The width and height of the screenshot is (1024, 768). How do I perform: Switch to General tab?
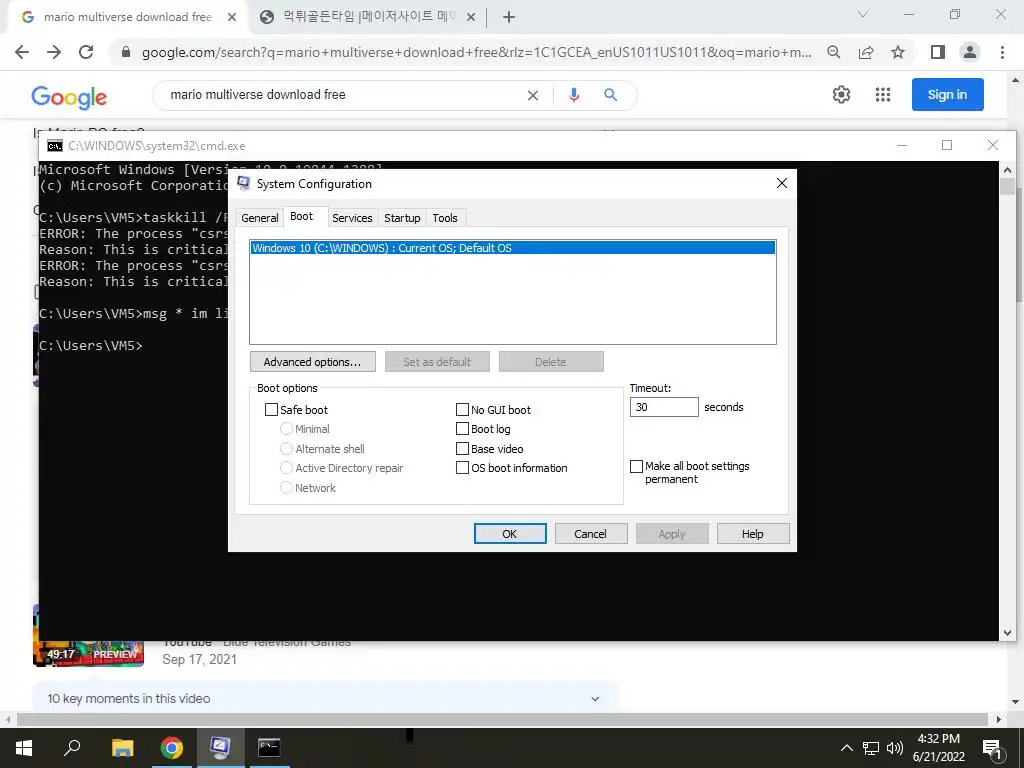point(259,218)
